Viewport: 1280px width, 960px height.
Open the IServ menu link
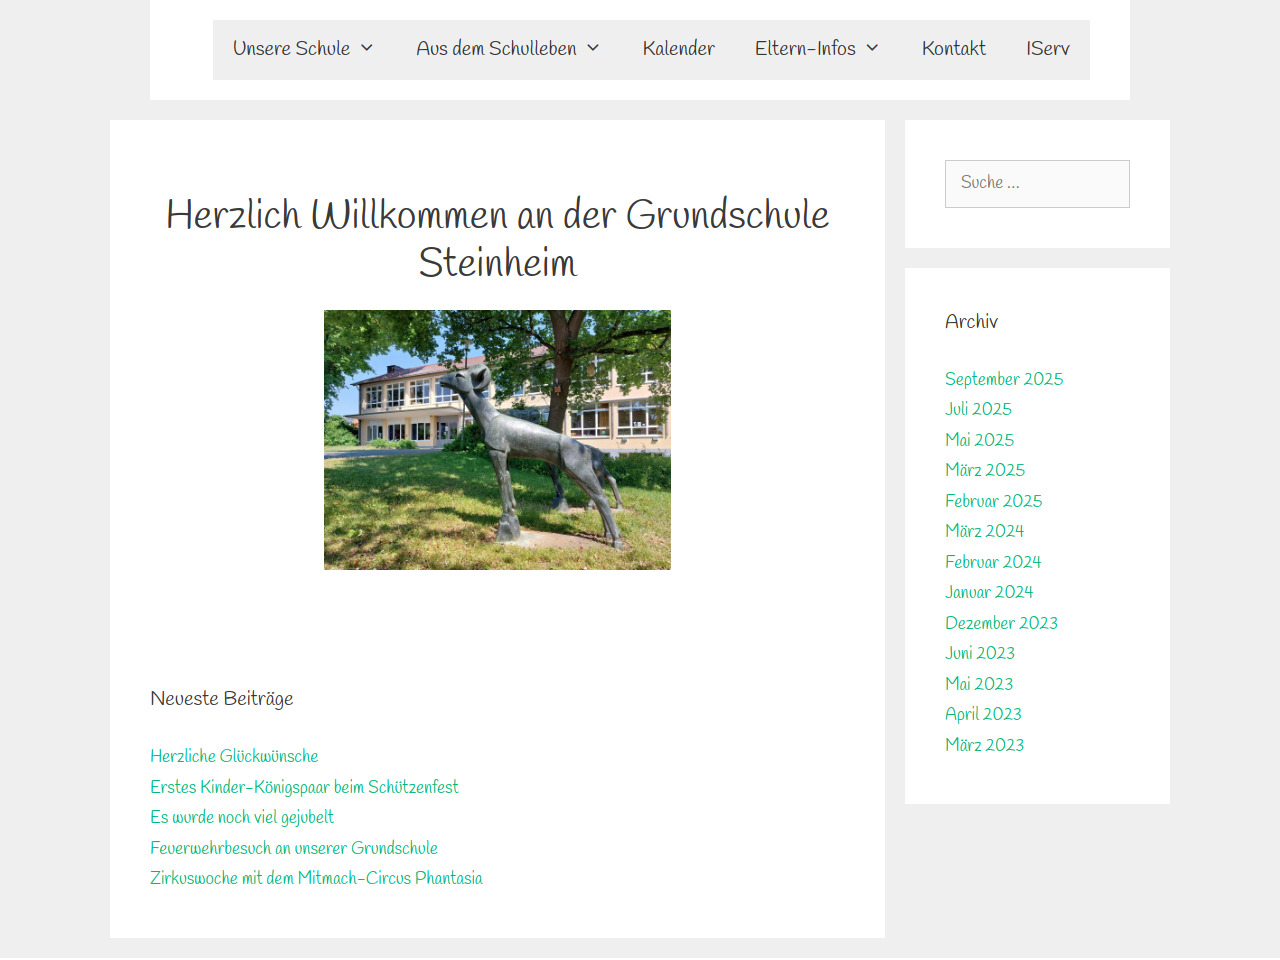(x=1047, y=48)
